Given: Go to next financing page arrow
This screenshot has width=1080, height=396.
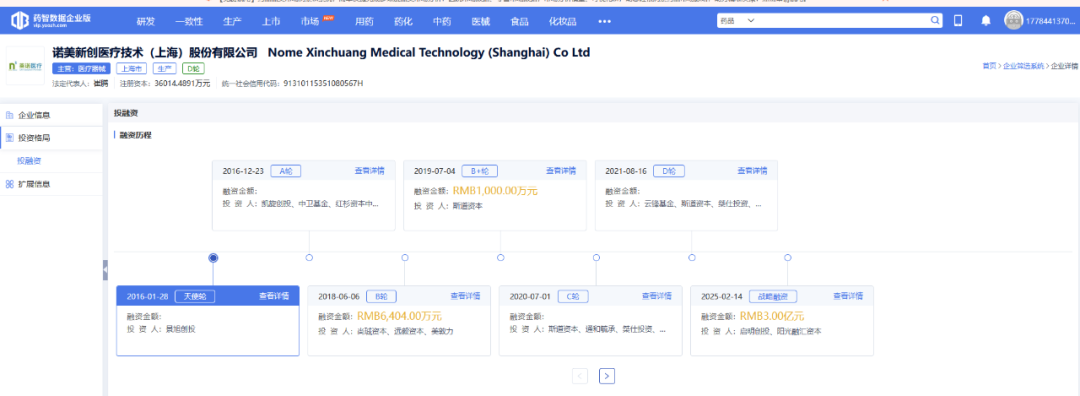Looking at the screenshot, I should pos(607,376).
